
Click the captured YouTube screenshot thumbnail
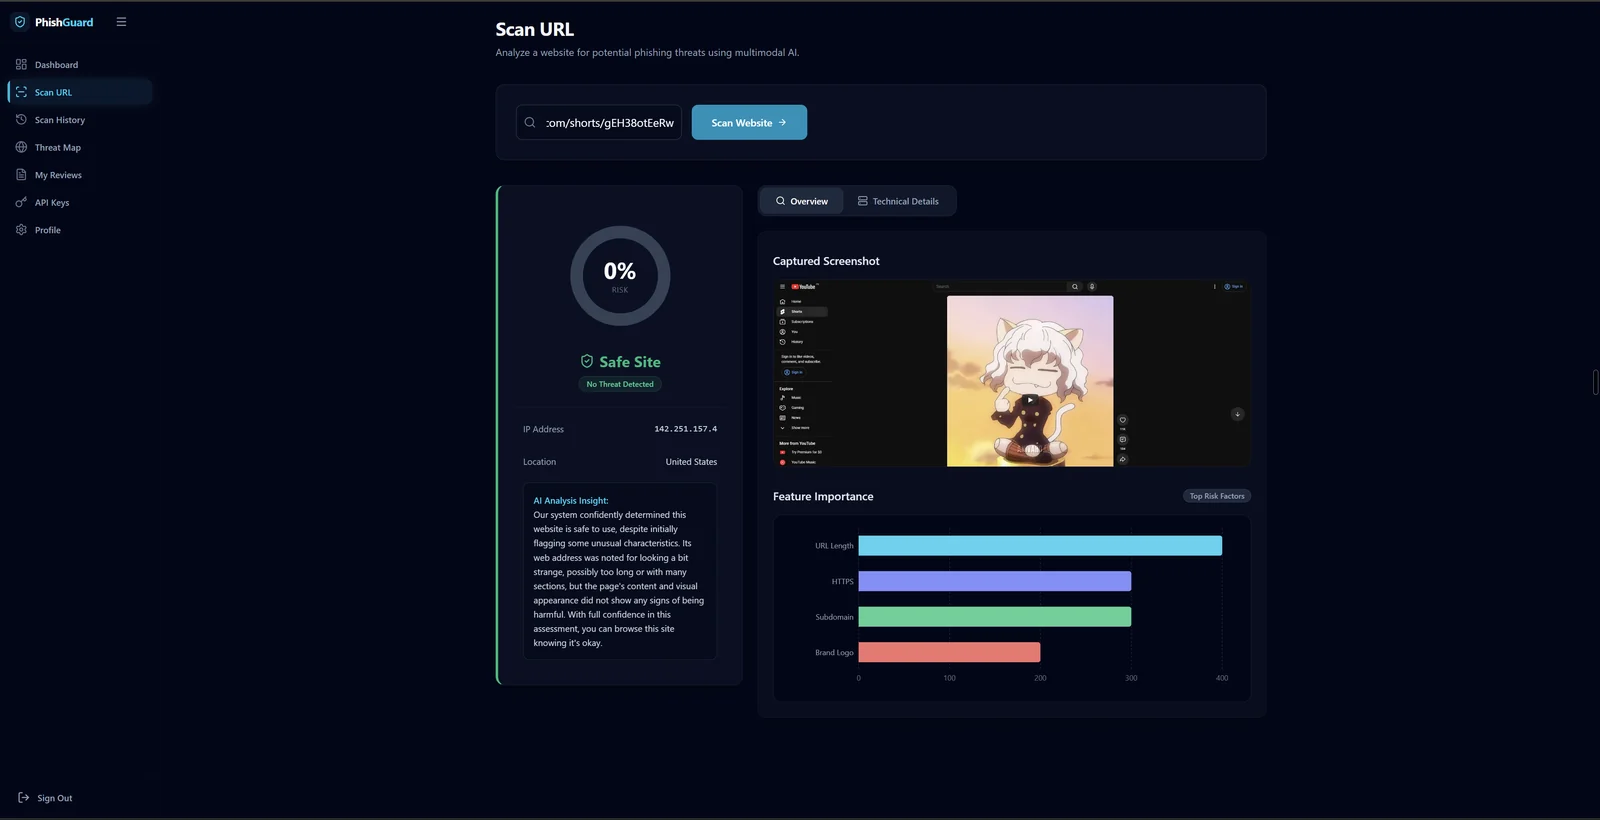pyautogui.click(x=1011, y=373)
